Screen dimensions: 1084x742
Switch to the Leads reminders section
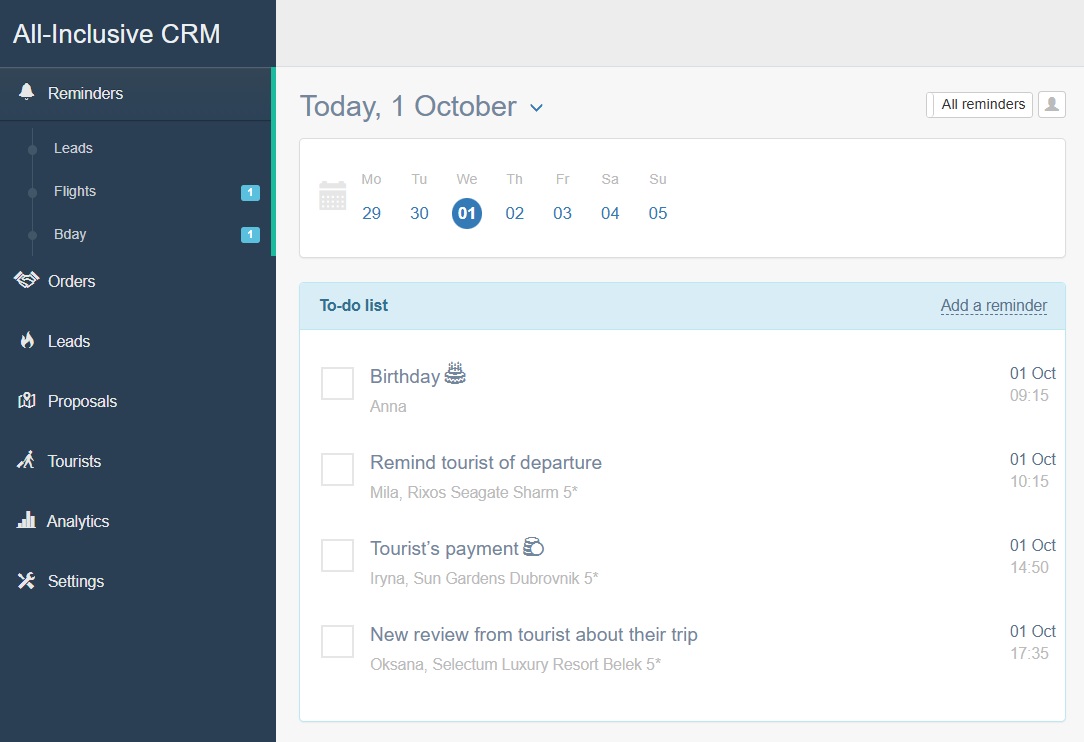72,148
